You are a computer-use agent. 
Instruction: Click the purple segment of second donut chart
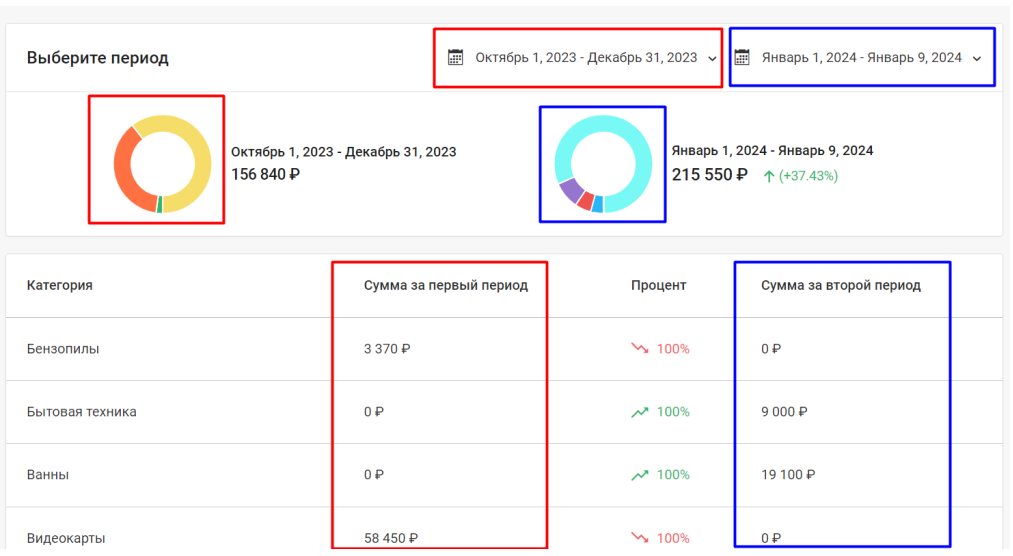(571, 190)
